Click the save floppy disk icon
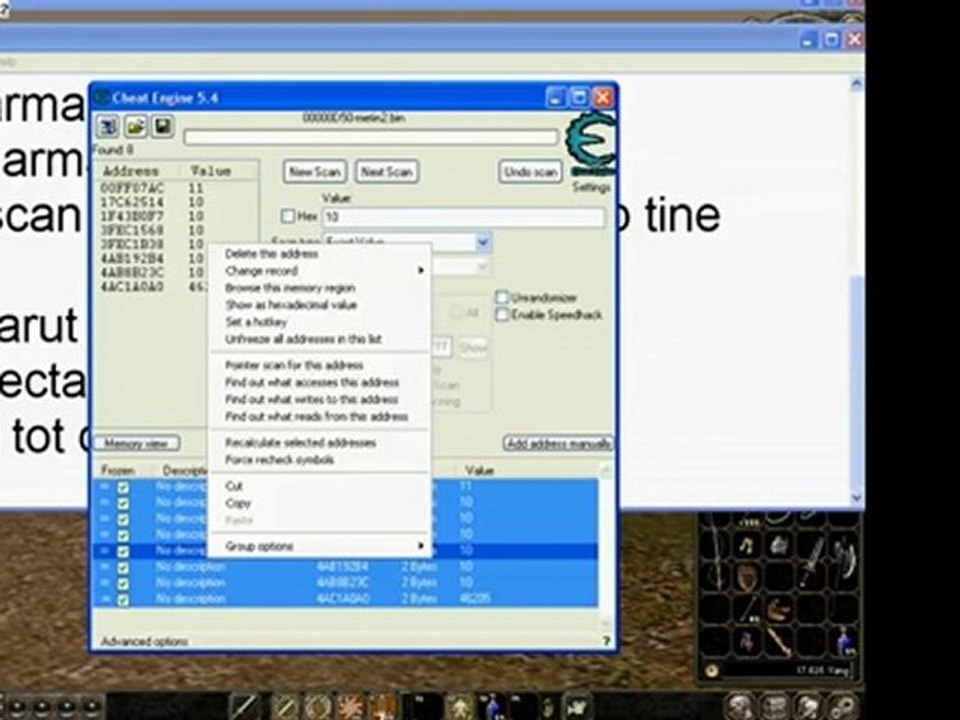 tap(162, 127)
